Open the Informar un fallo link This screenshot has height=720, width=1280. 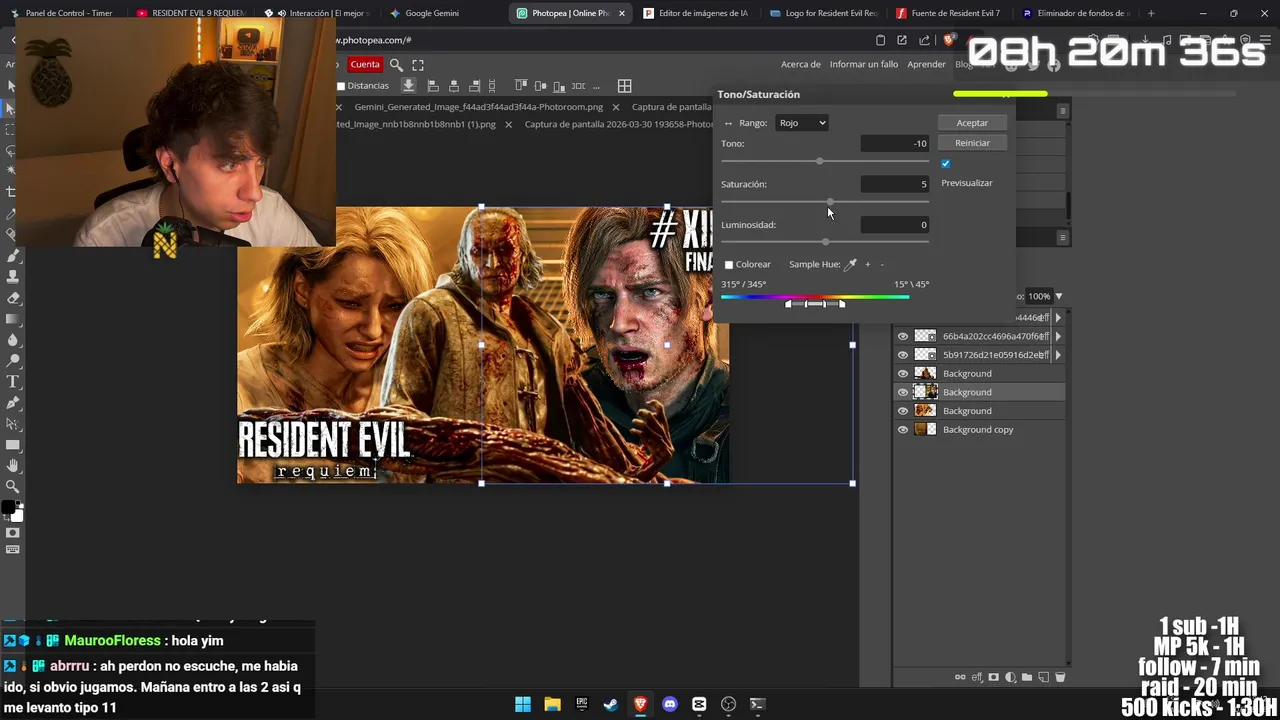point(864,64)
